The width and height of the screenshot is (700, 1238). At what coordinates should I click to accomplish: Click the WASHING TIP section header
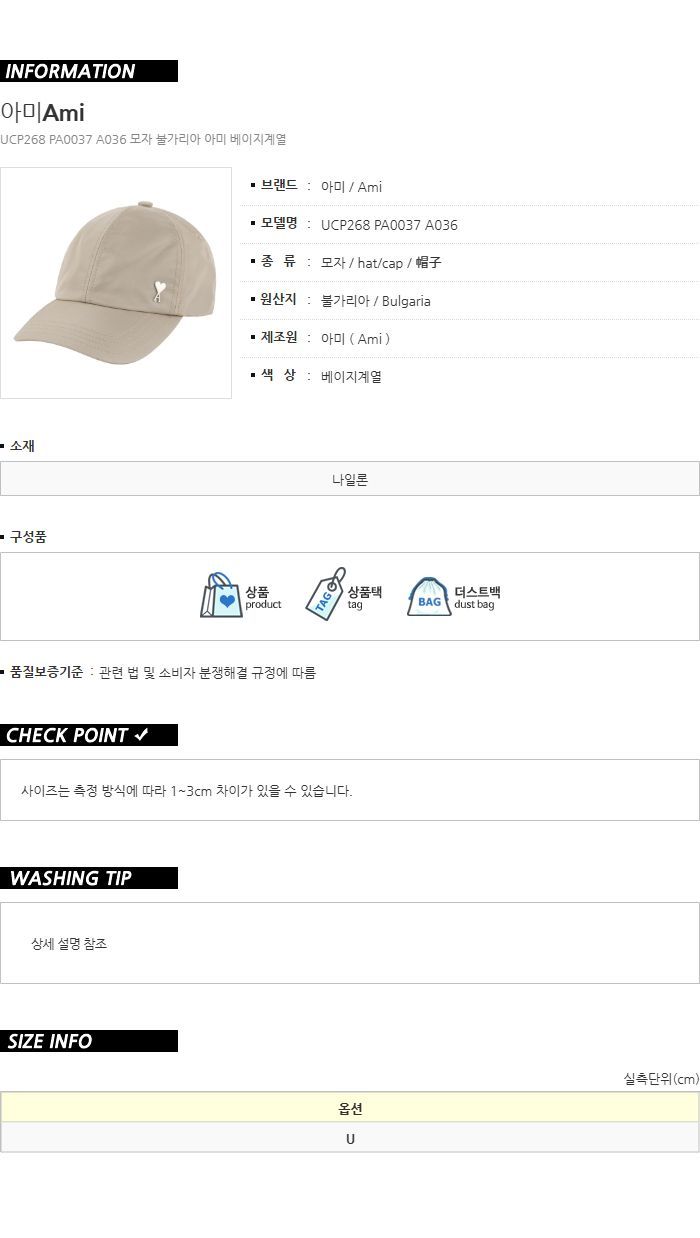[89, 878]
